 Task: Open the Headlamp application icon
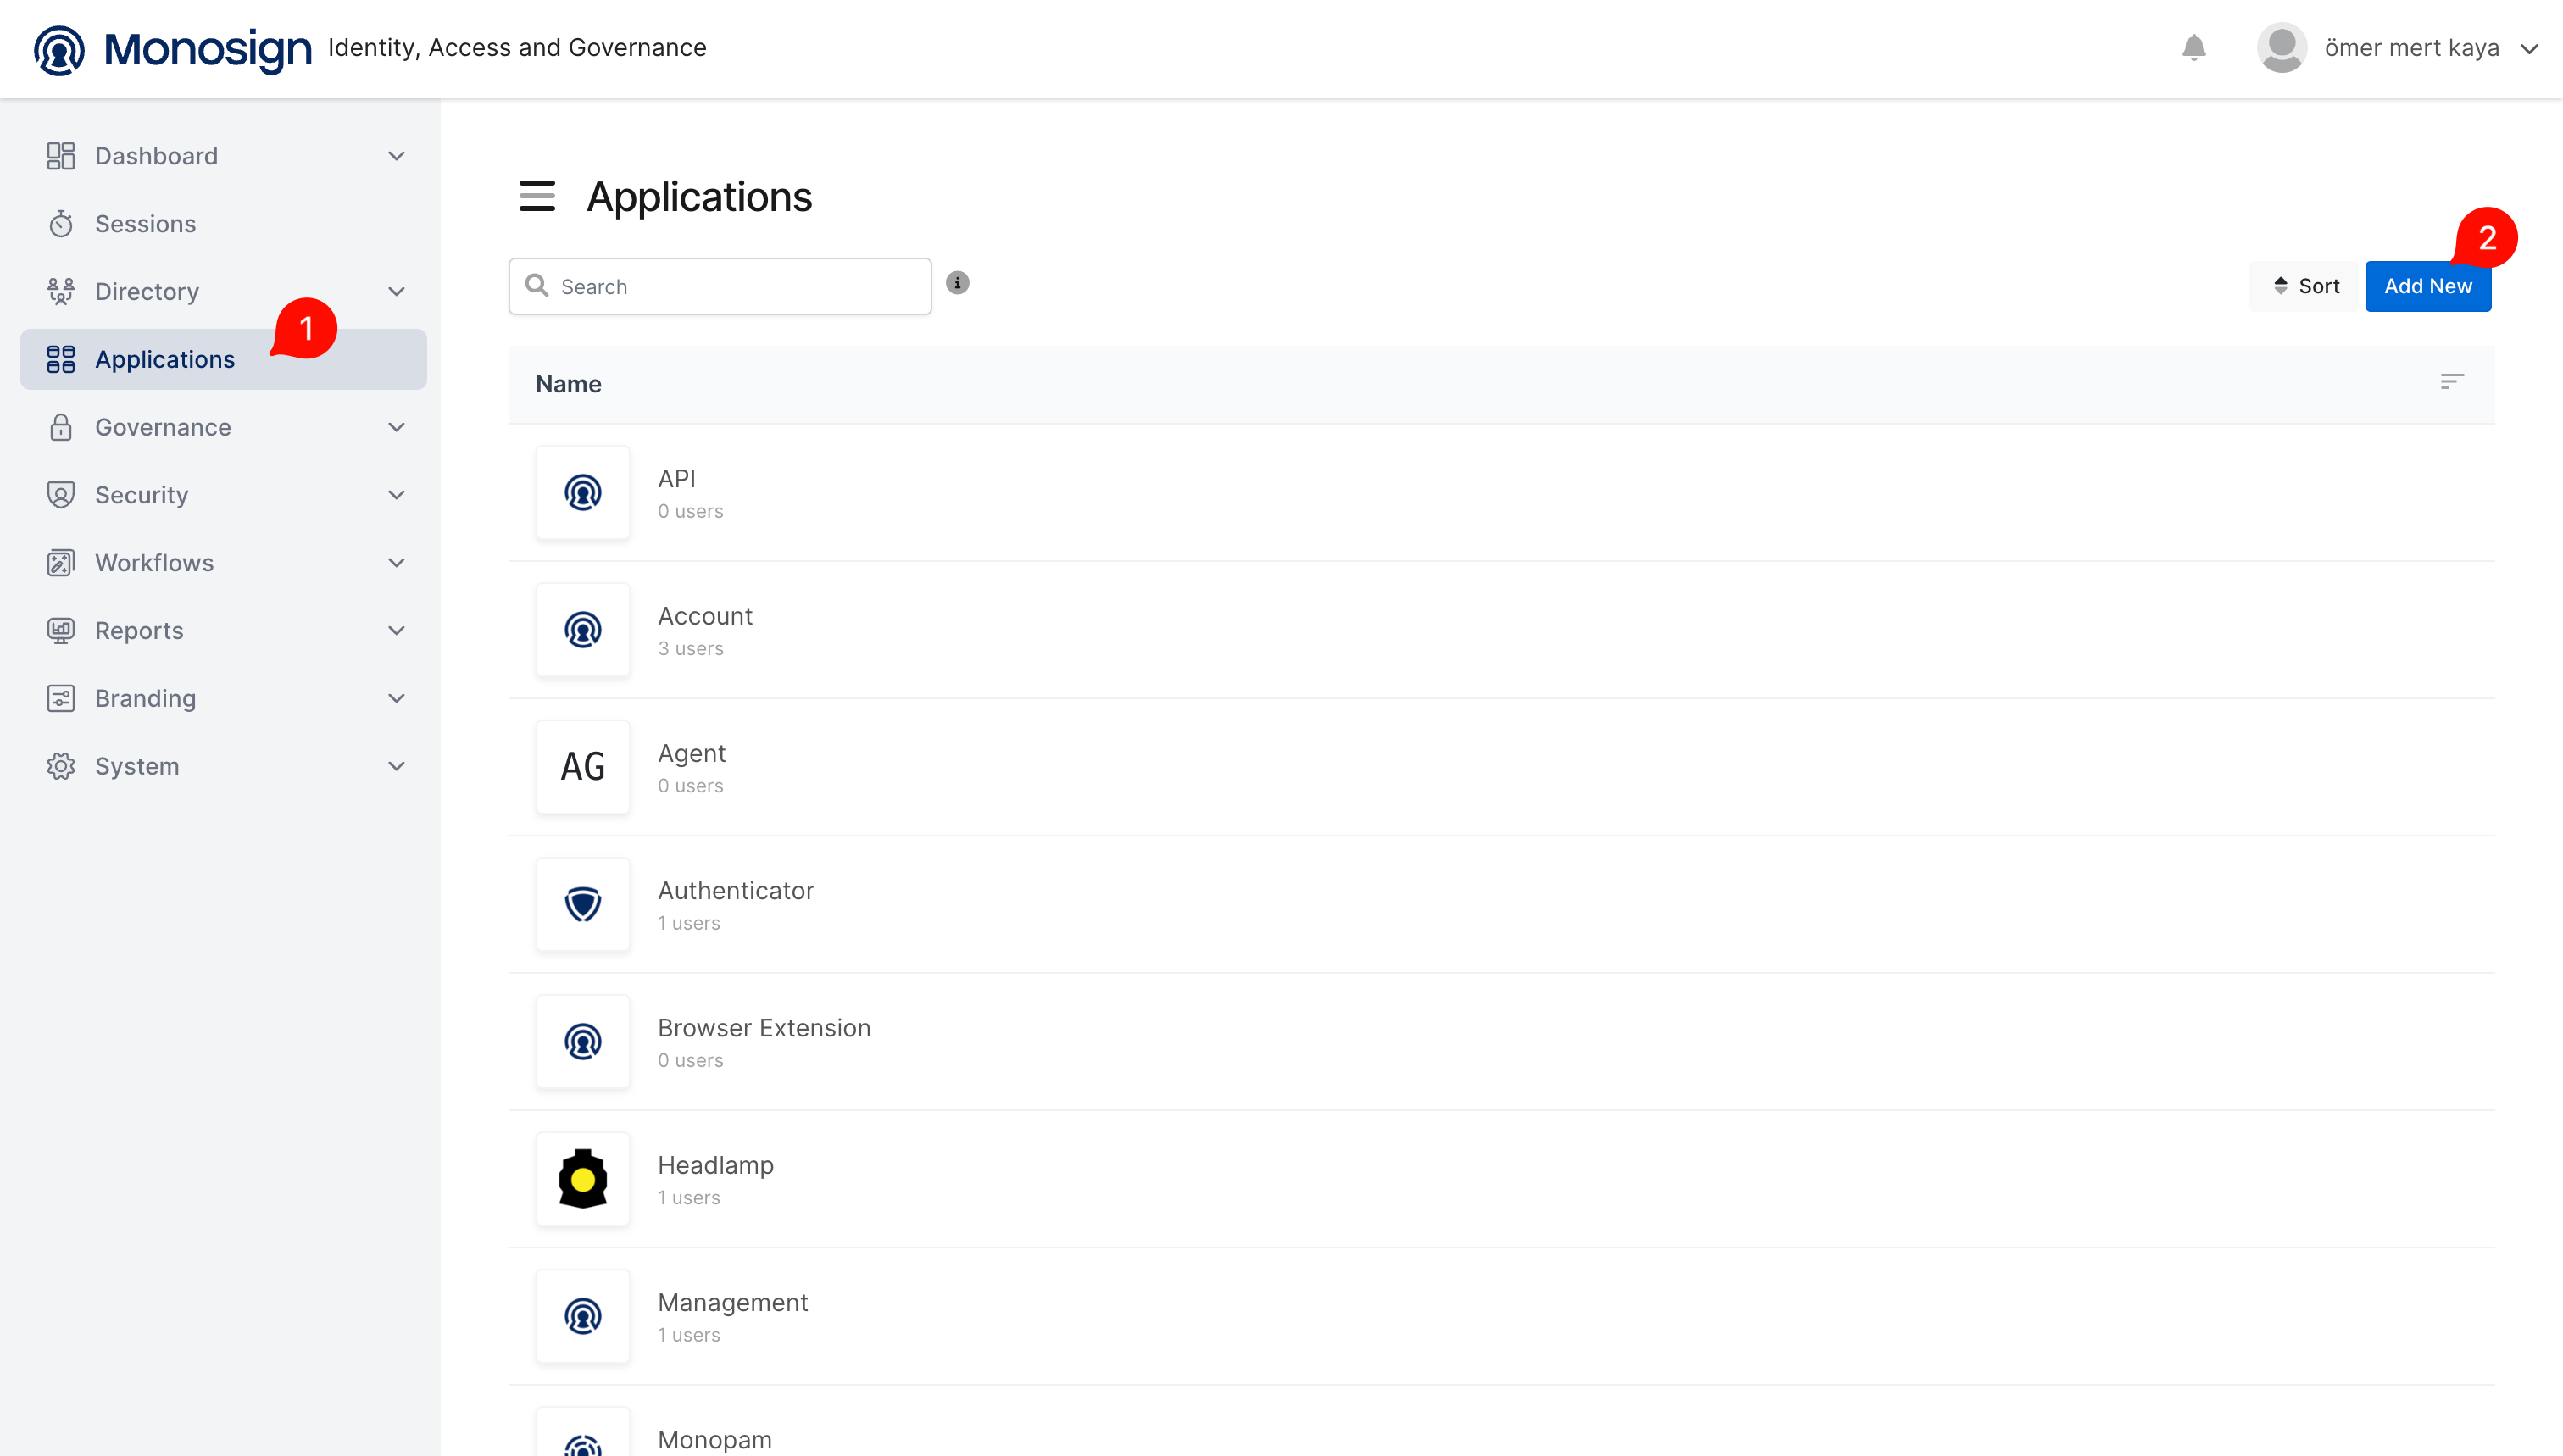tap(583, 1179)
